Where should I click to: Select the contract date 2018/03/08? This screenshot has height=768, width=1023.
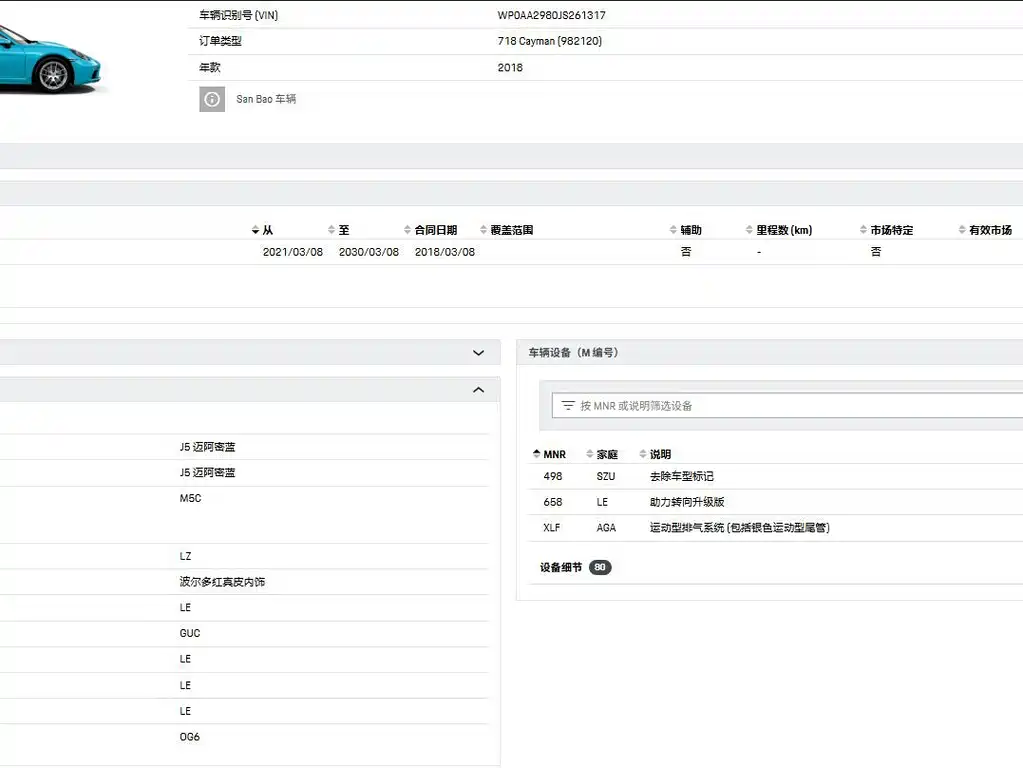(445, 252)
